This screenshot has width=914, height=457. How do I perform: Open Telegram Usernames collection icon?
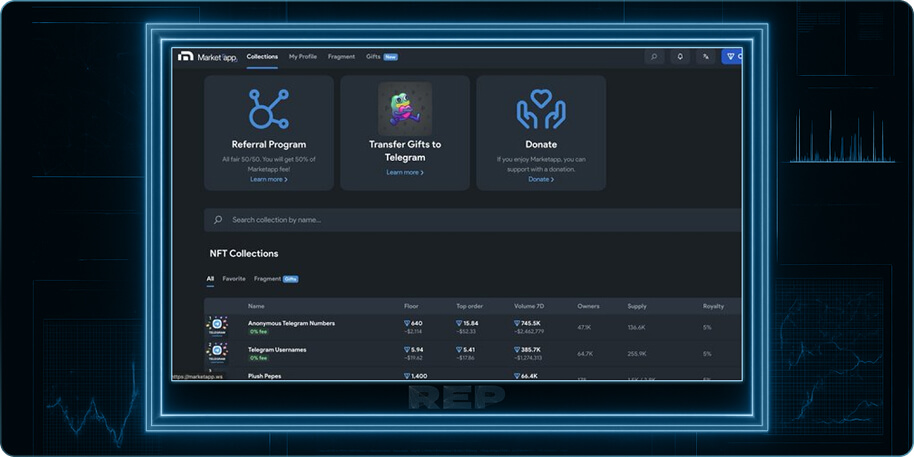(x=217, y=353)
